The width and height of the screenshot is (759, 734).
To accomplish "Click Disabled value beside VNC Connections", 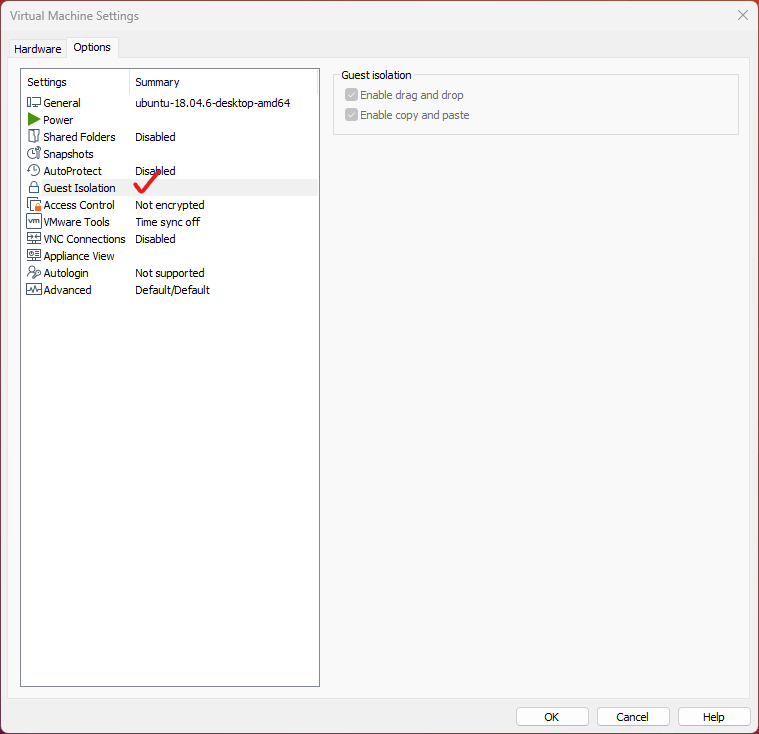I will pyautogui.click(x=155, y=239).
